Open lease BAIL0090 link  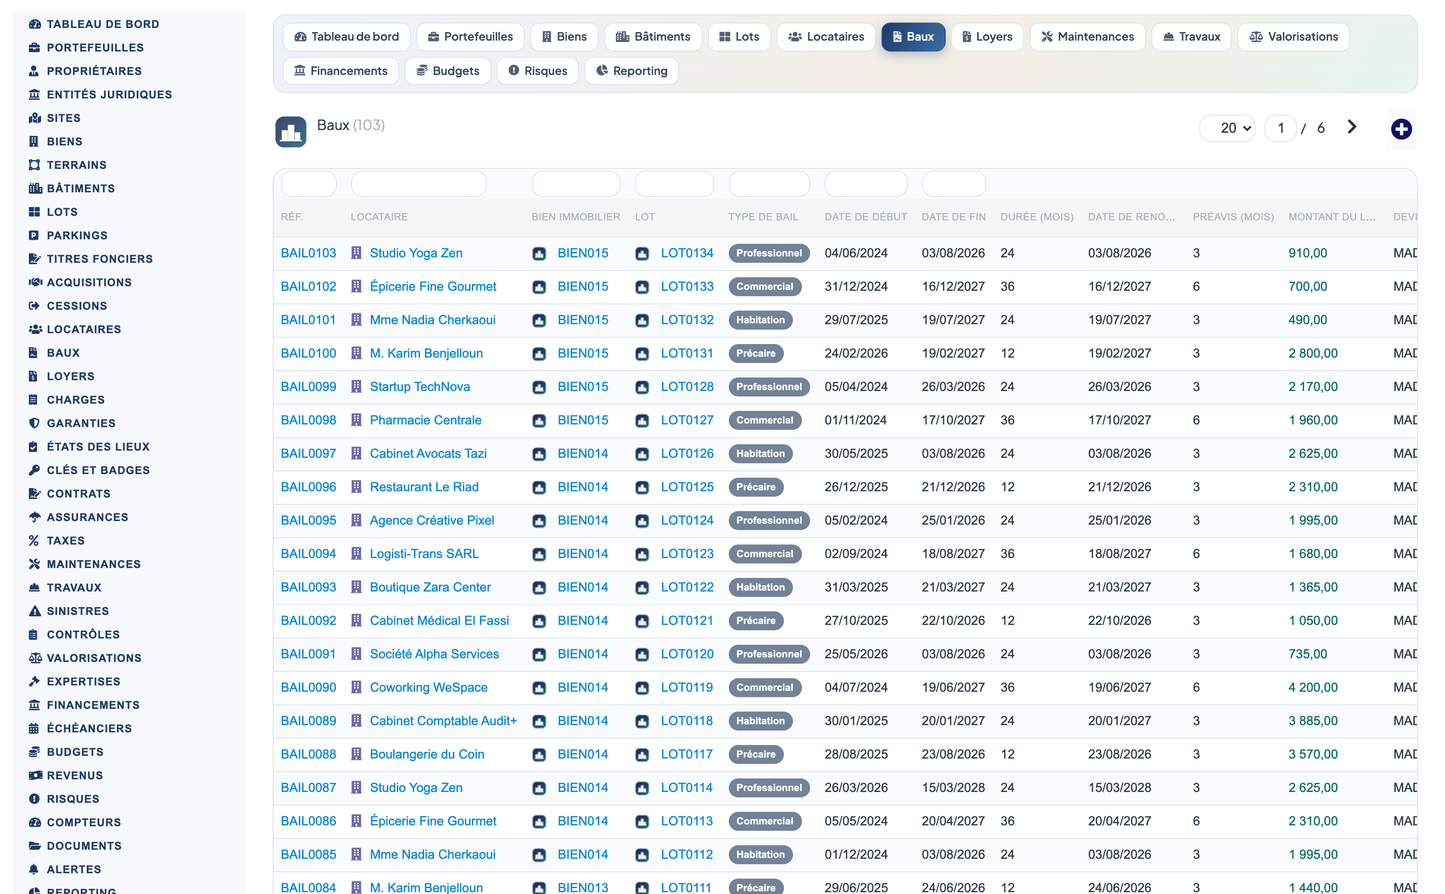308,688
